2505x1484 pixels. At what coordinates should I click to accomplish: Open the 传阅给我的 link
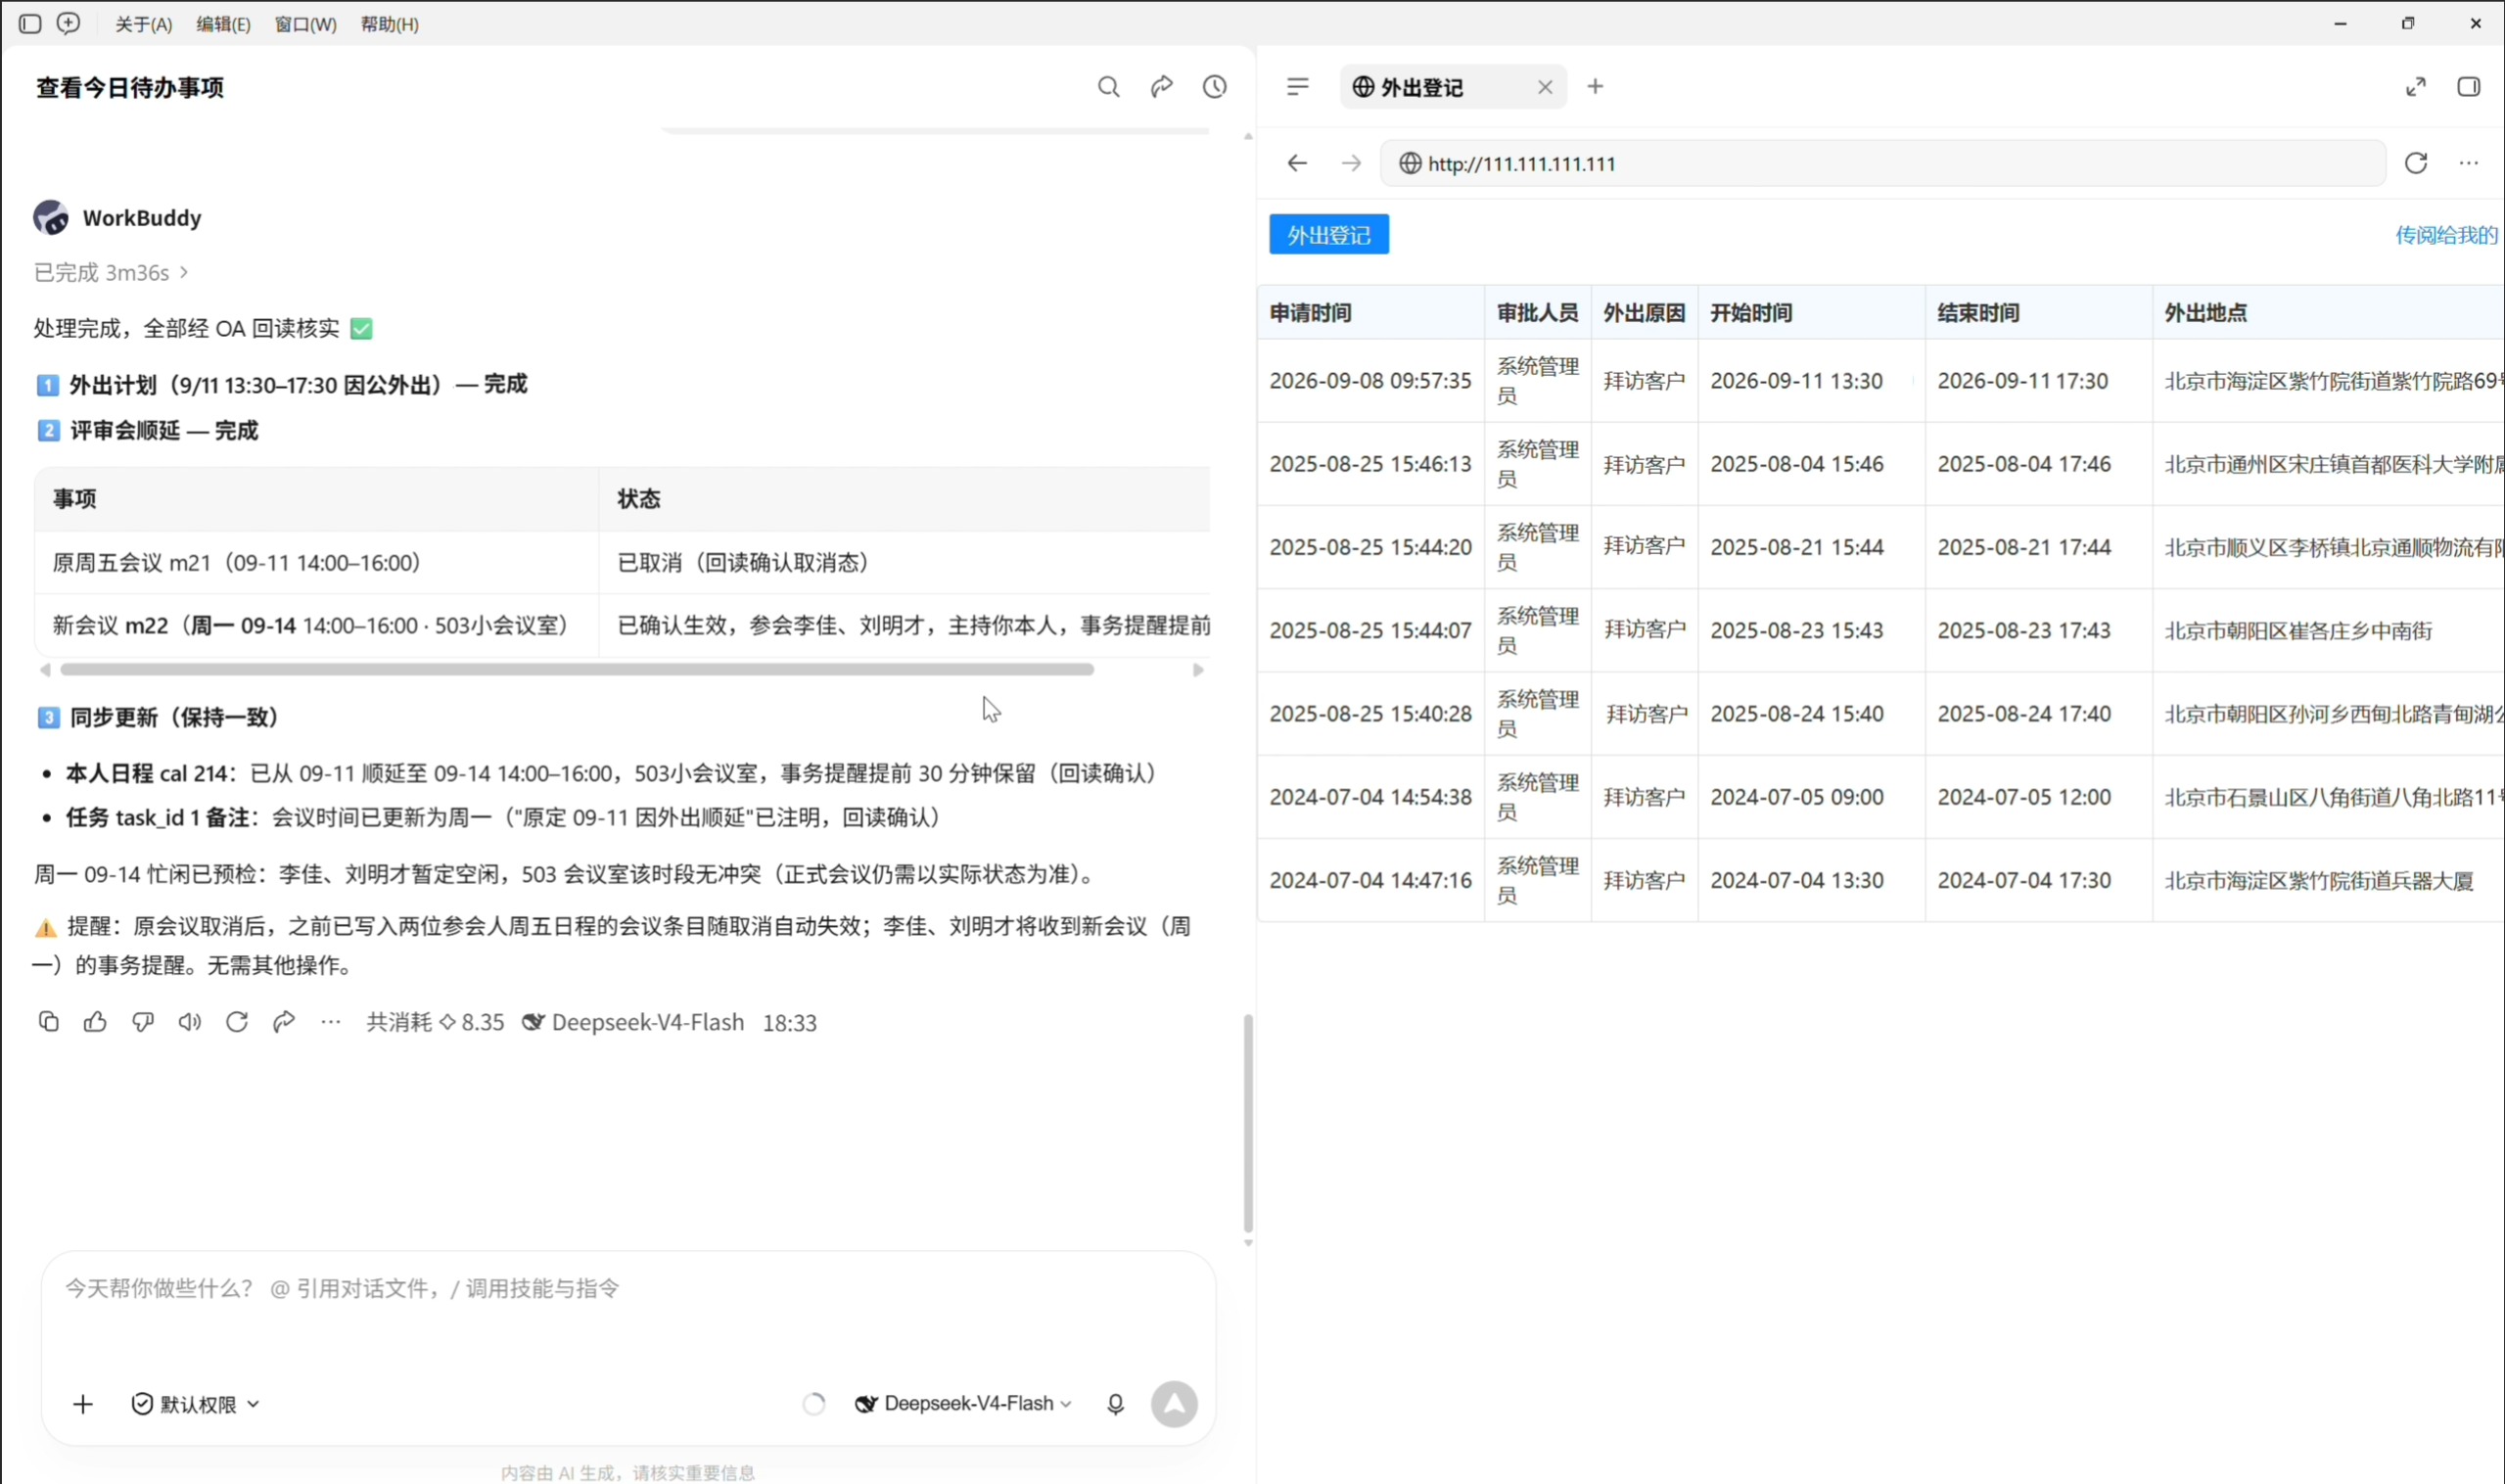(x=2445, y=235)
